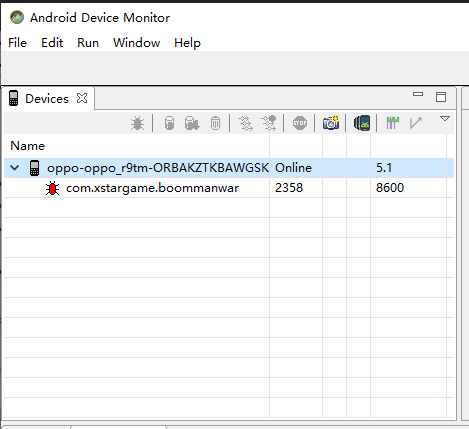Open the Devices view menu triangle

click(x=445, y=119)
